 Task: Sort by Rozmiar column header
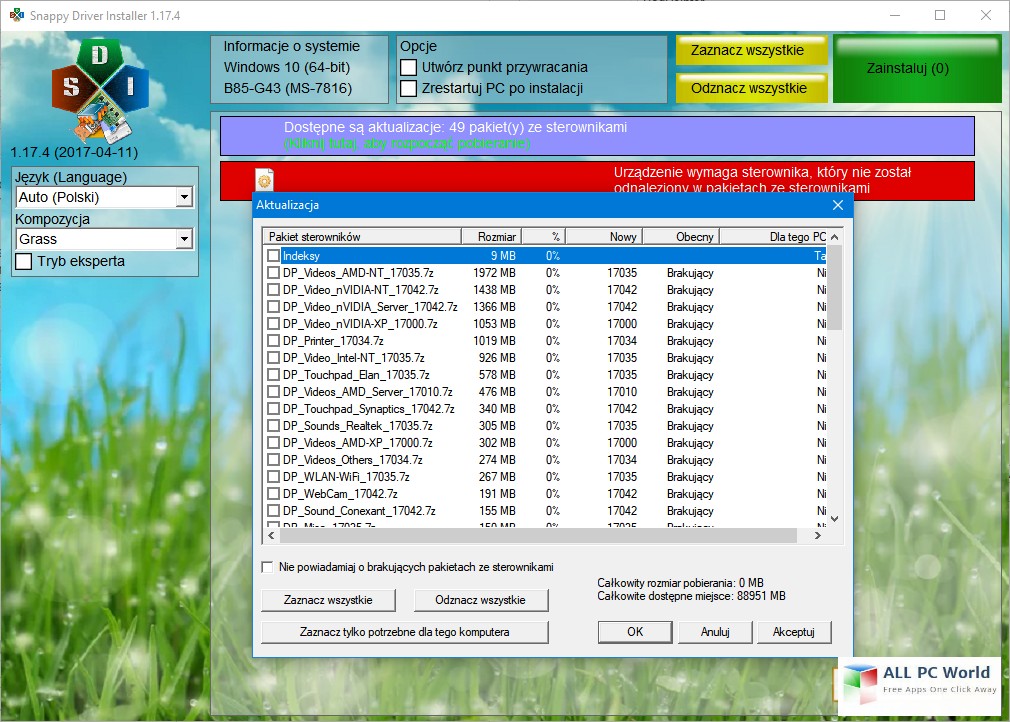[x=491, y=236]
